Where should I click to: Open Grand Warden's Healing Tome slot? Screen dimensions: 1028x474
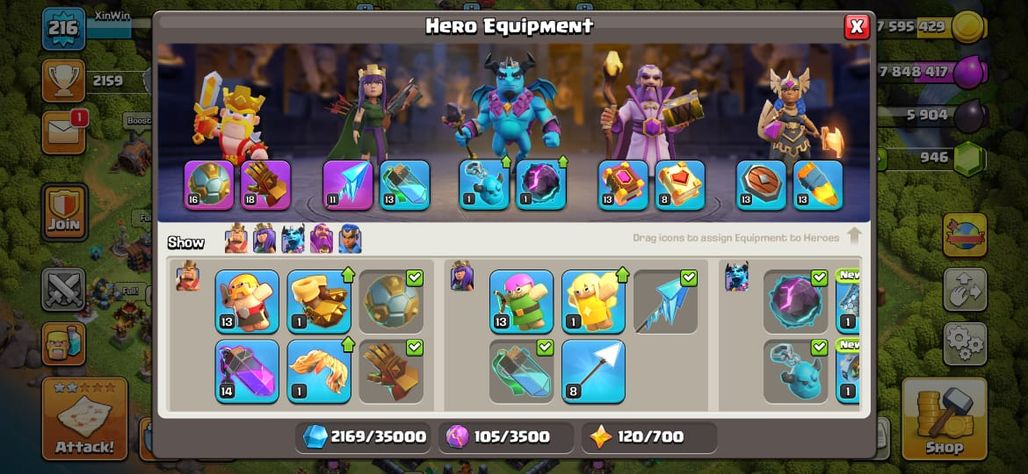[x=680, y=185]
